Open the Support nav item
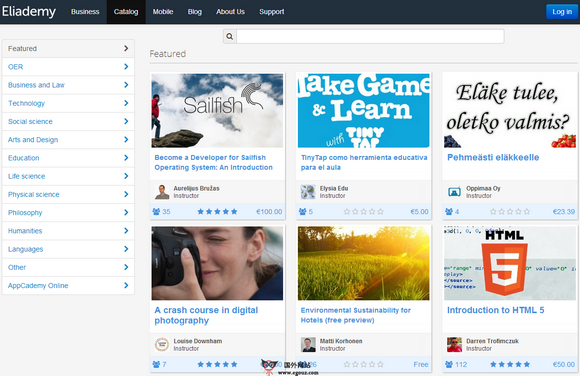 [x=272, y=12]
